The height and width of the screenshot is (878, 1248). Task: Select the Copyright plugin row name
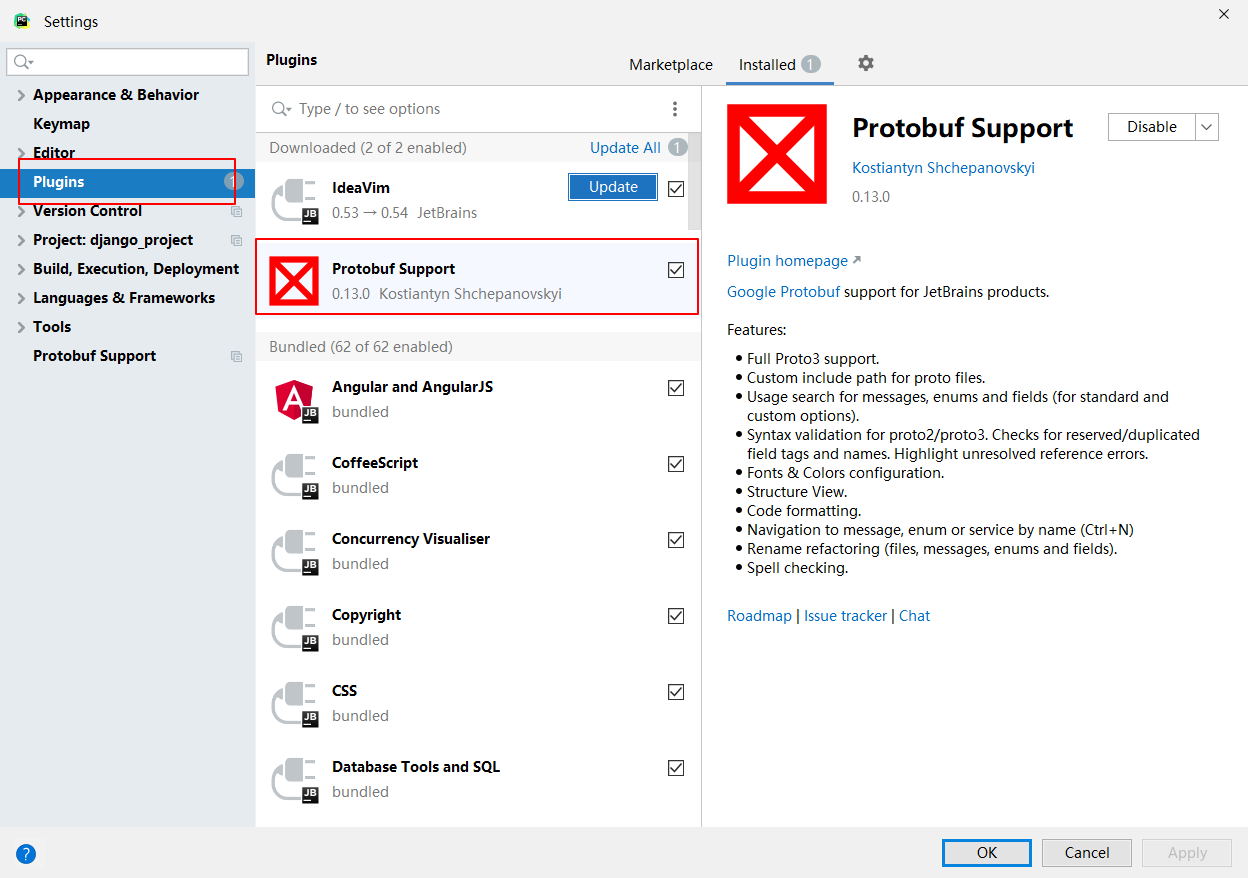tap(366, 615)
